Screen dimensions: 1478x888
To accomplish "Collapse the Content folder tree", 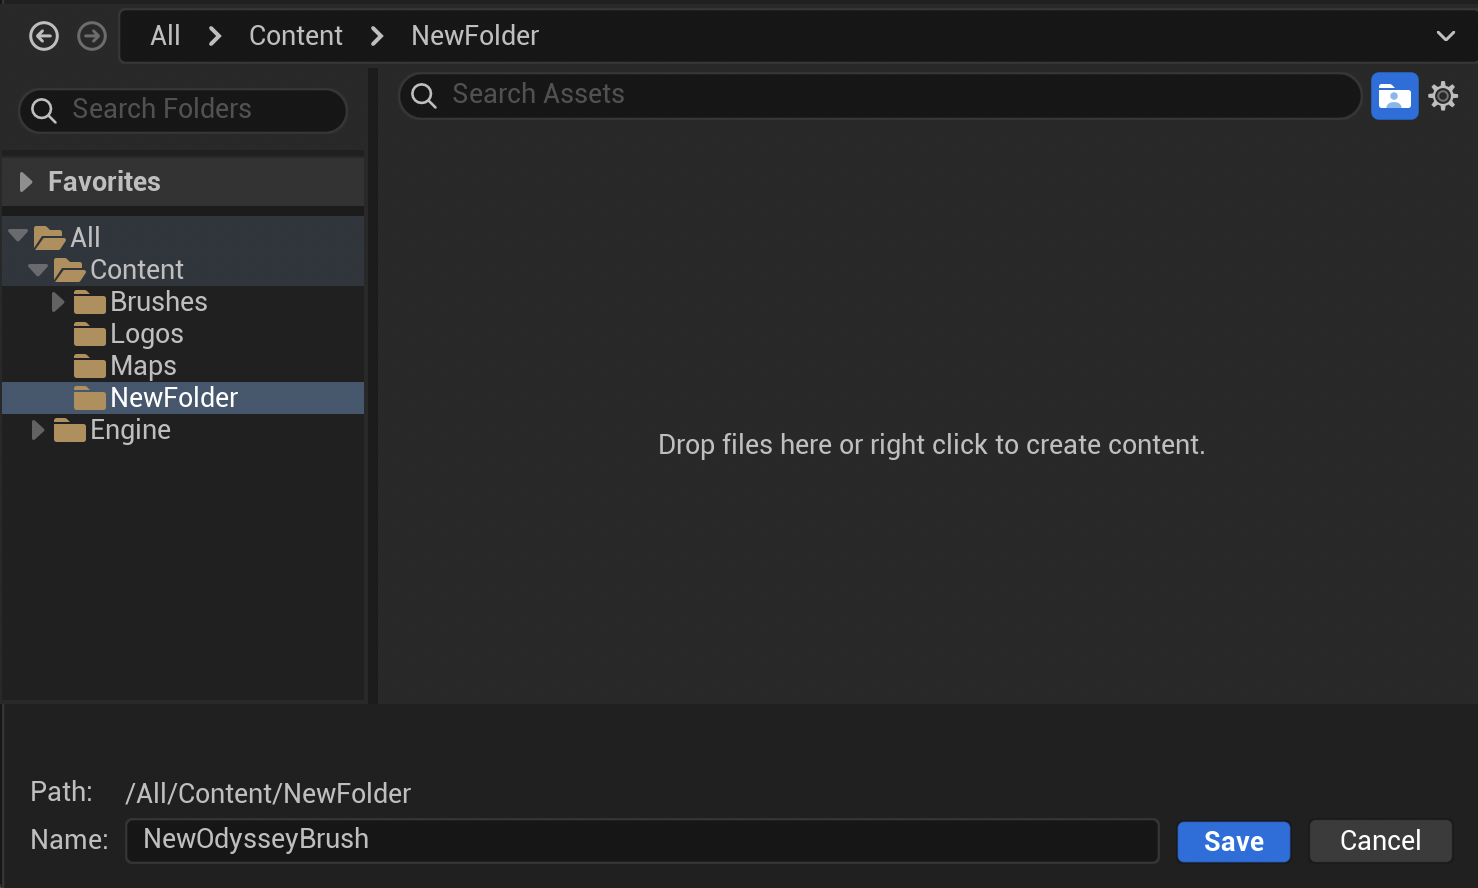I will click(x=38, y=270).
